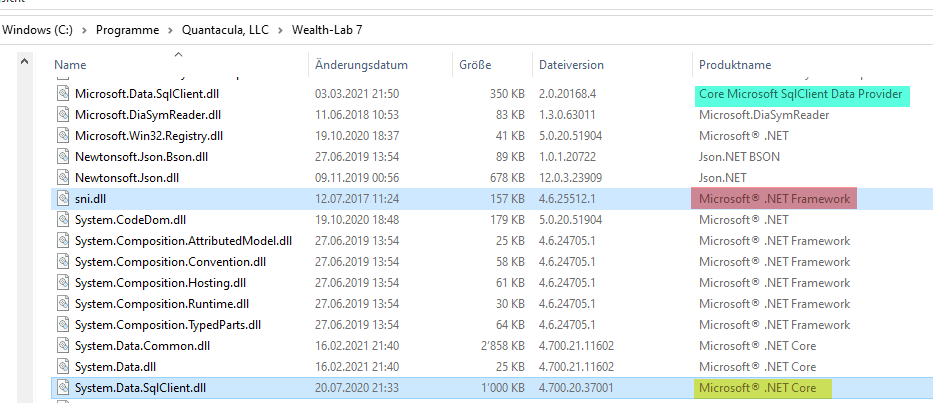Sort by Produktname column header
Screen dimensions: 933x403
coord(735,65)
